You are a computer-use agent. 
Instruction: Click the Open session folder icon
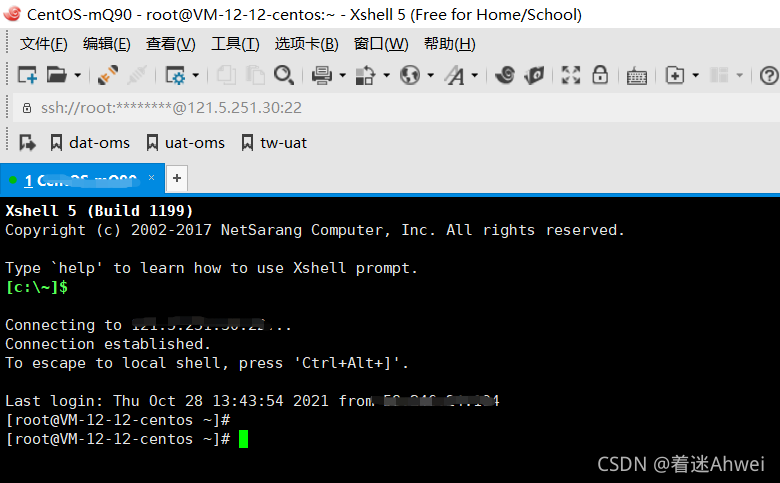[x=57, y=75]
